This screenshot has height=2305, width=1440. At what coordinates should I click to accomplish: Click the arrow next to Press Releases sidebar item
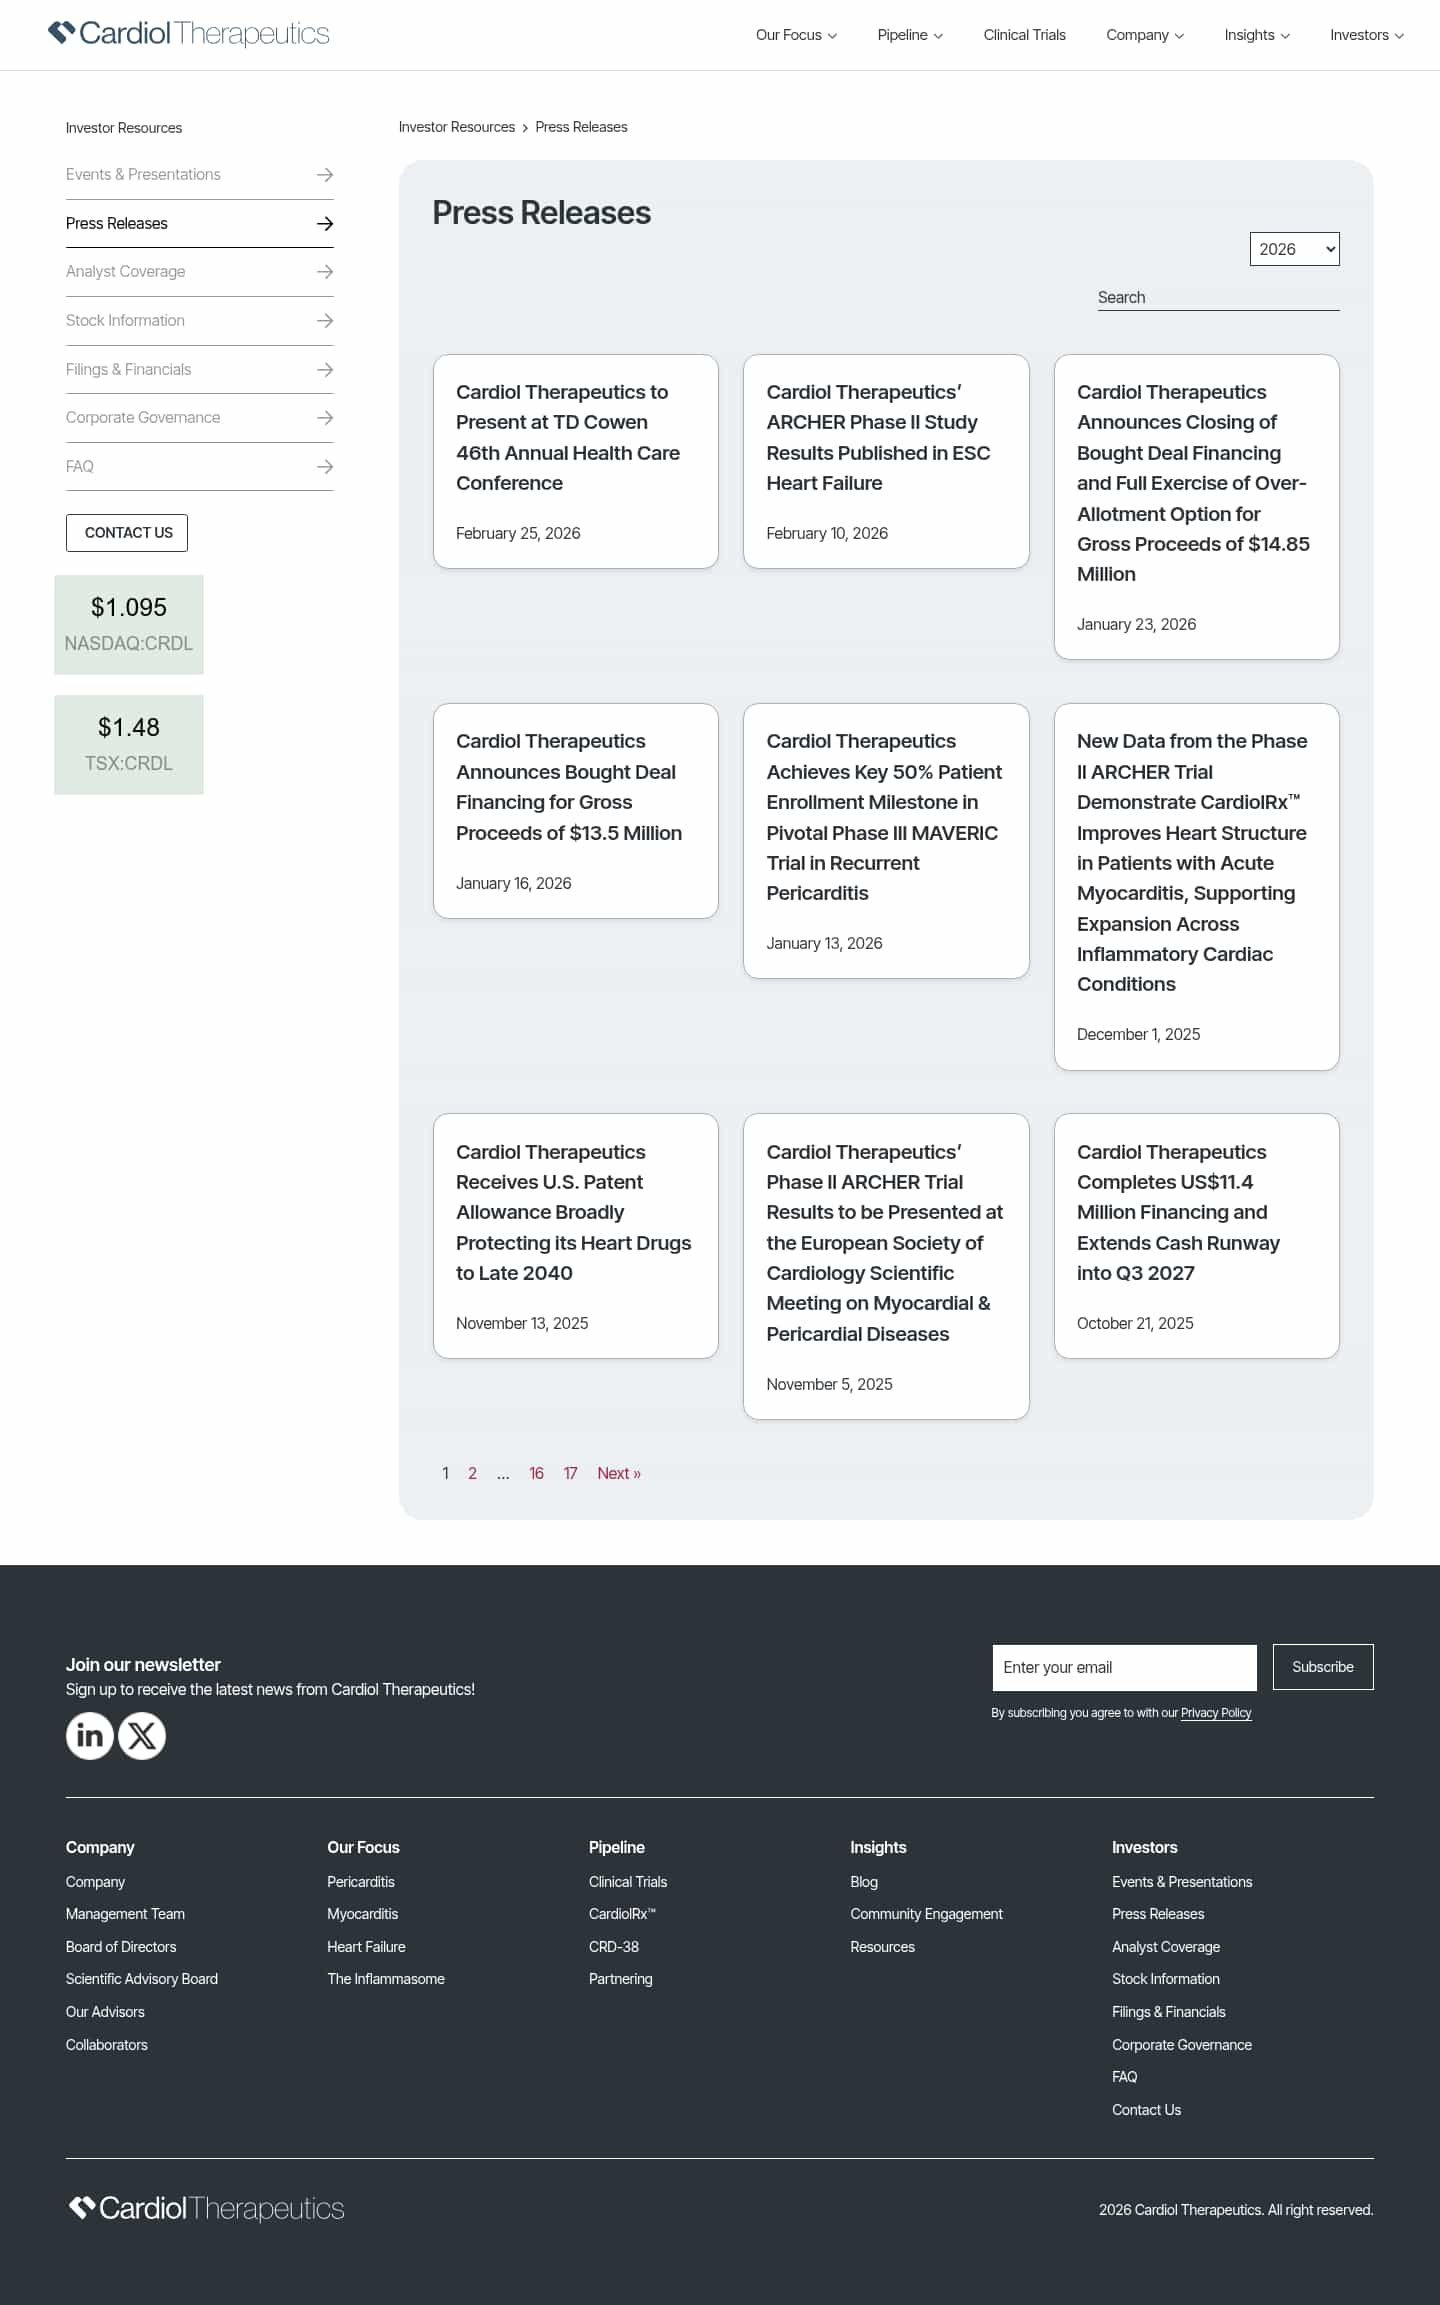point(325,224)
